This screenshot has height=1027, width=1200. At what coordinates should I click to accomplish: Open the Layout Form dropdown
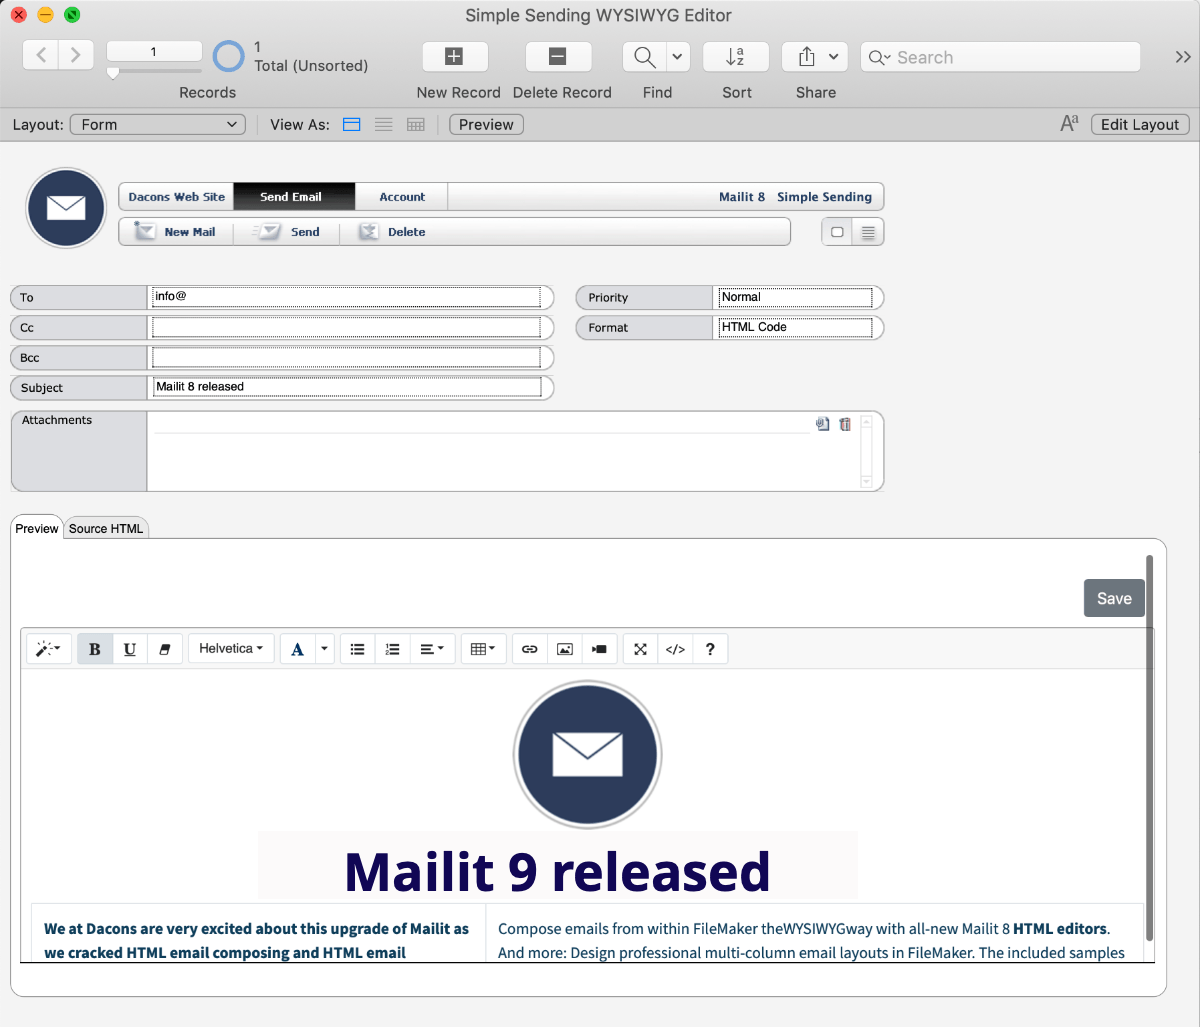pyautogui.click(x=158, y=125)
